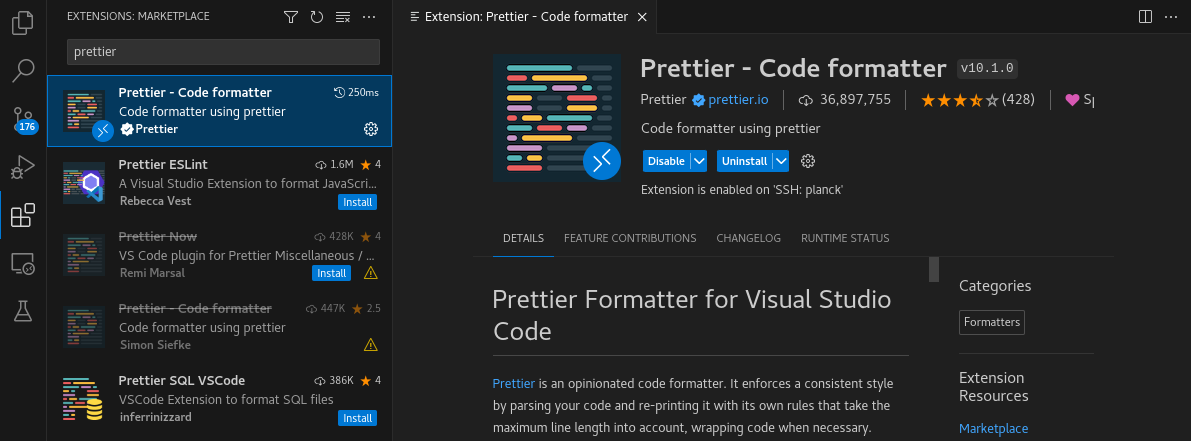
Task: Click the Disable button
Action: coord(666,161)
